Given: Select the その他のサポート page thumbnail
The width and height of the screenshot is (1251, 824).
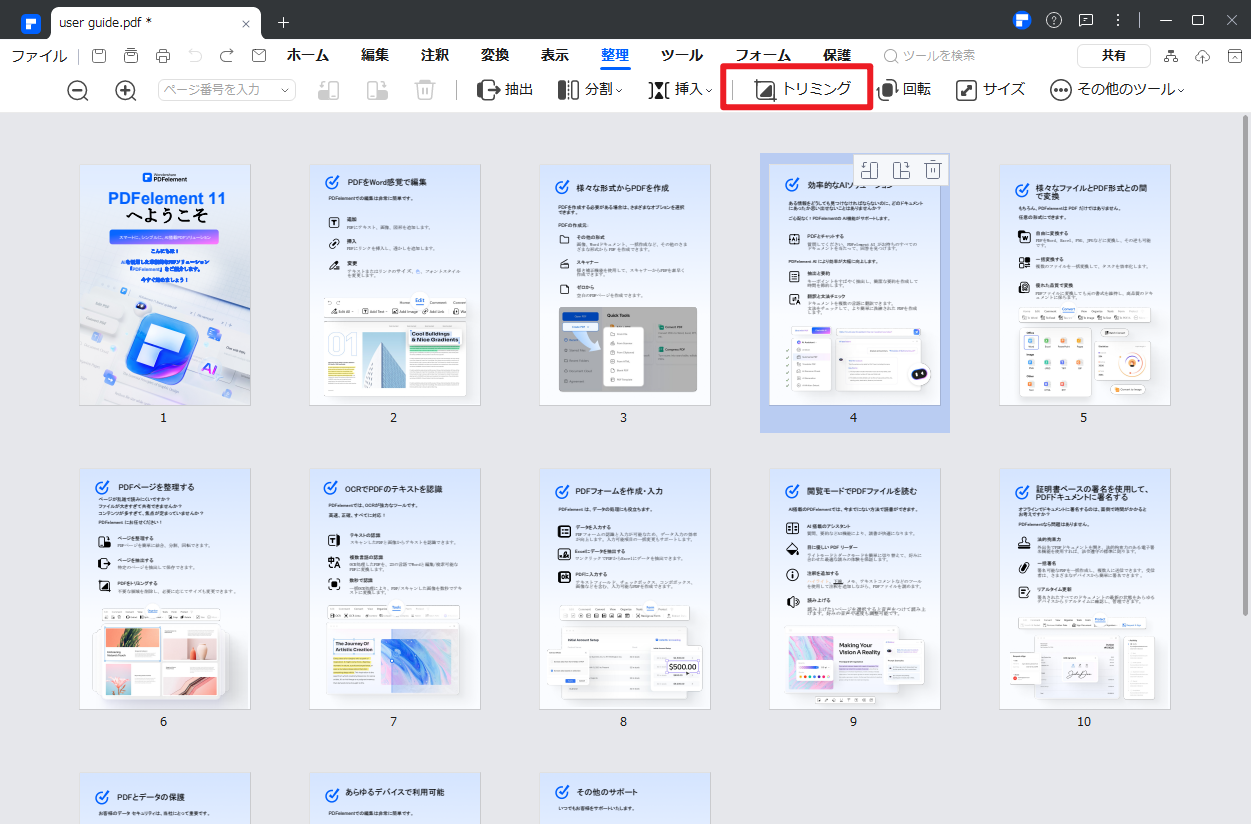Looking at the screenshot, I should pyautogui.click(x=625, y=798).
